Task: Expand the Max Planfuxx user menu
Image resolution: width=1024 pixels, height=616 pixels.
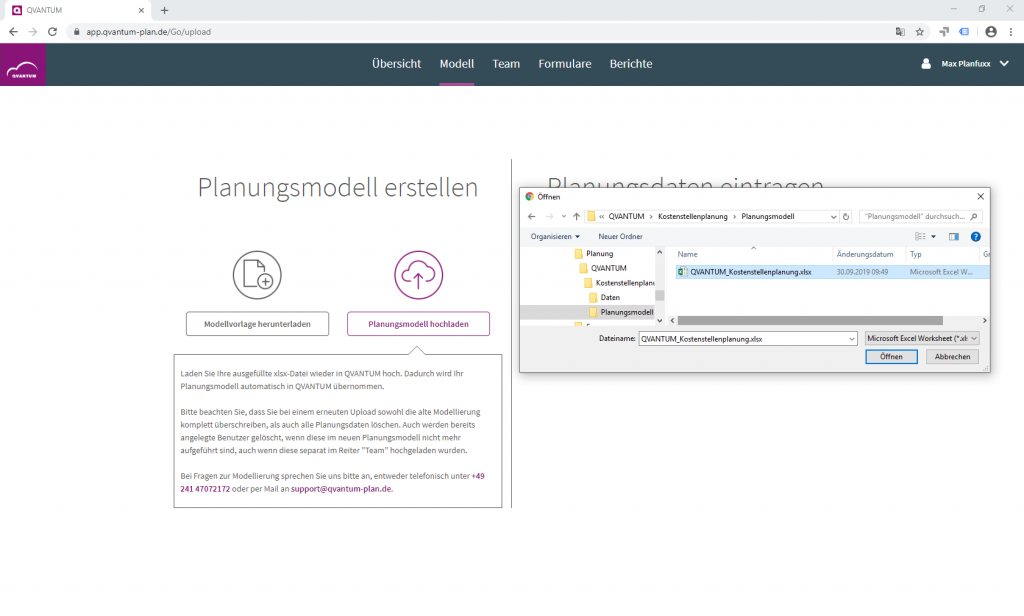Action: (x=1004, y=64)
